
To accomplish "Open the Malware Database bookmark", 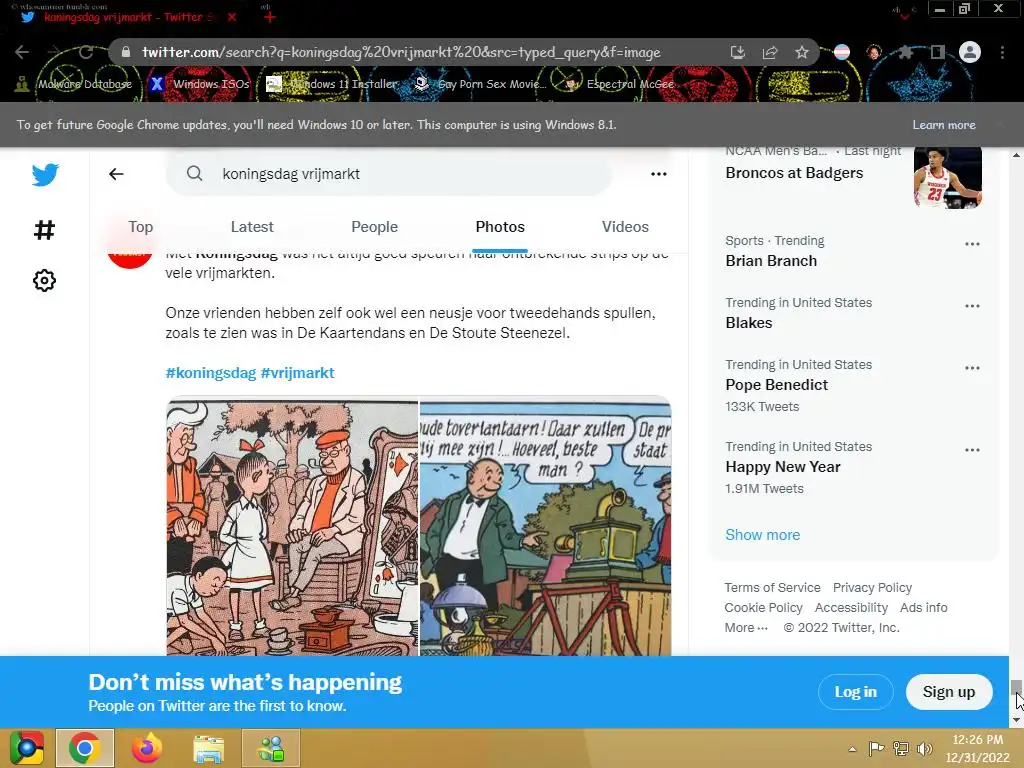I will point(74,84).
